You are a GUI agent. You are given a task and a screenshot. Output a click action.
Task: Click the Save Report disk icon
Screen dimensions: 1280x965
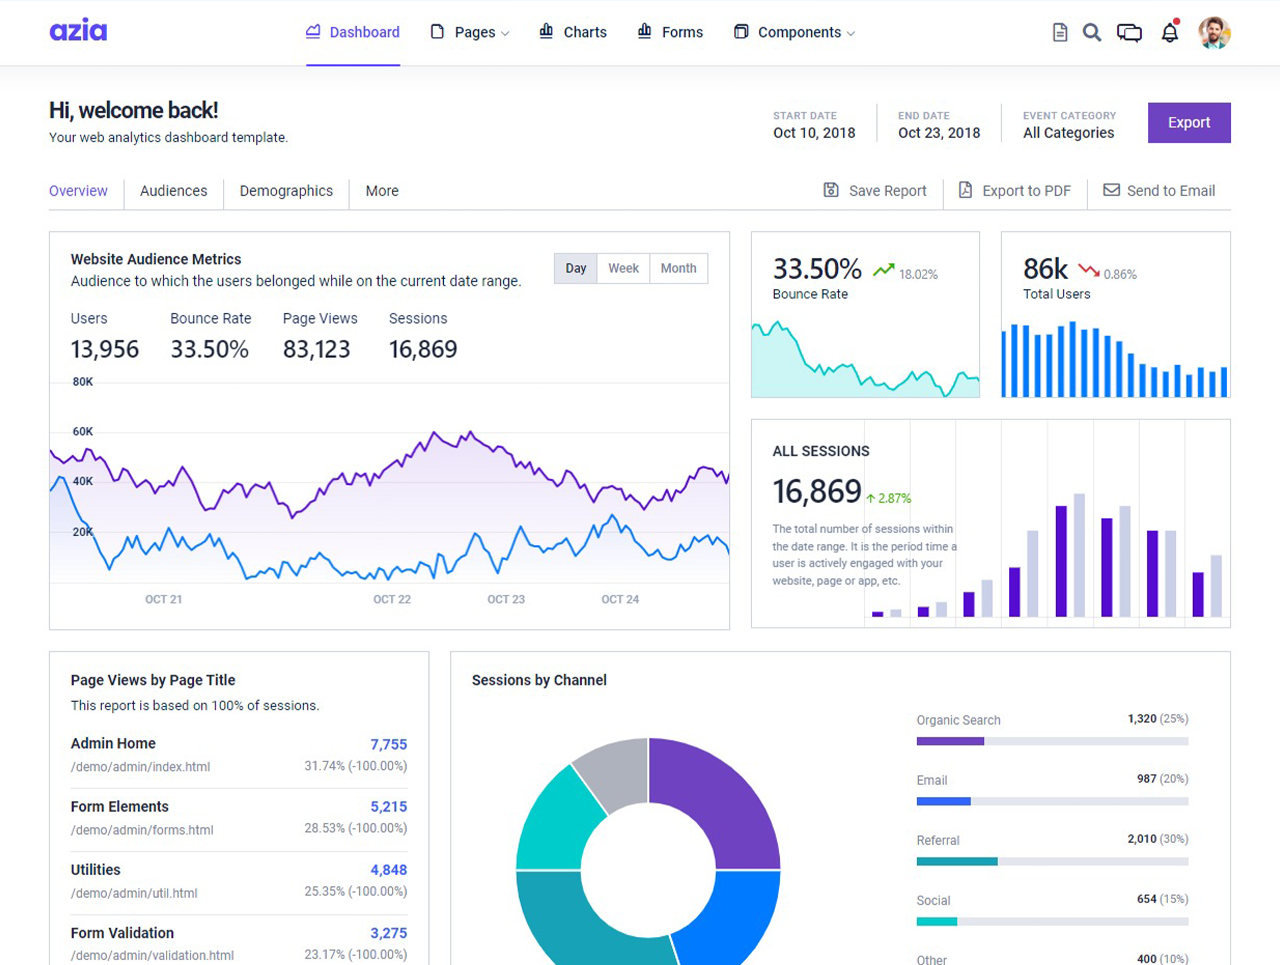pyautogui.click(x=831, y=190)
